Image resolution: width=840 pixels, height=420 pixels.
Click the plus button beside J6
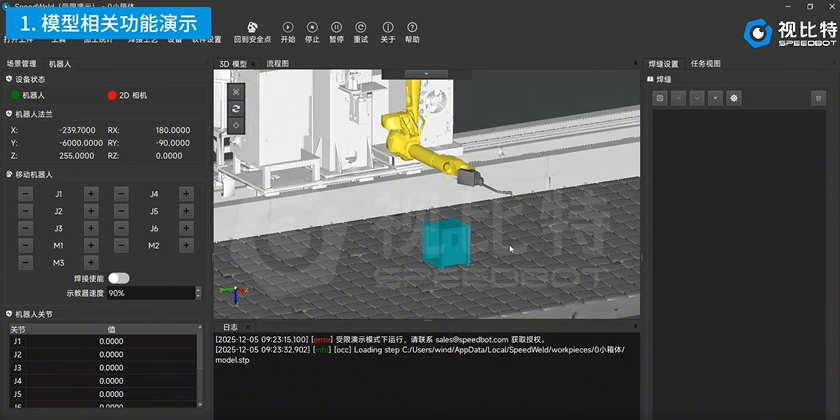[186, 228]
